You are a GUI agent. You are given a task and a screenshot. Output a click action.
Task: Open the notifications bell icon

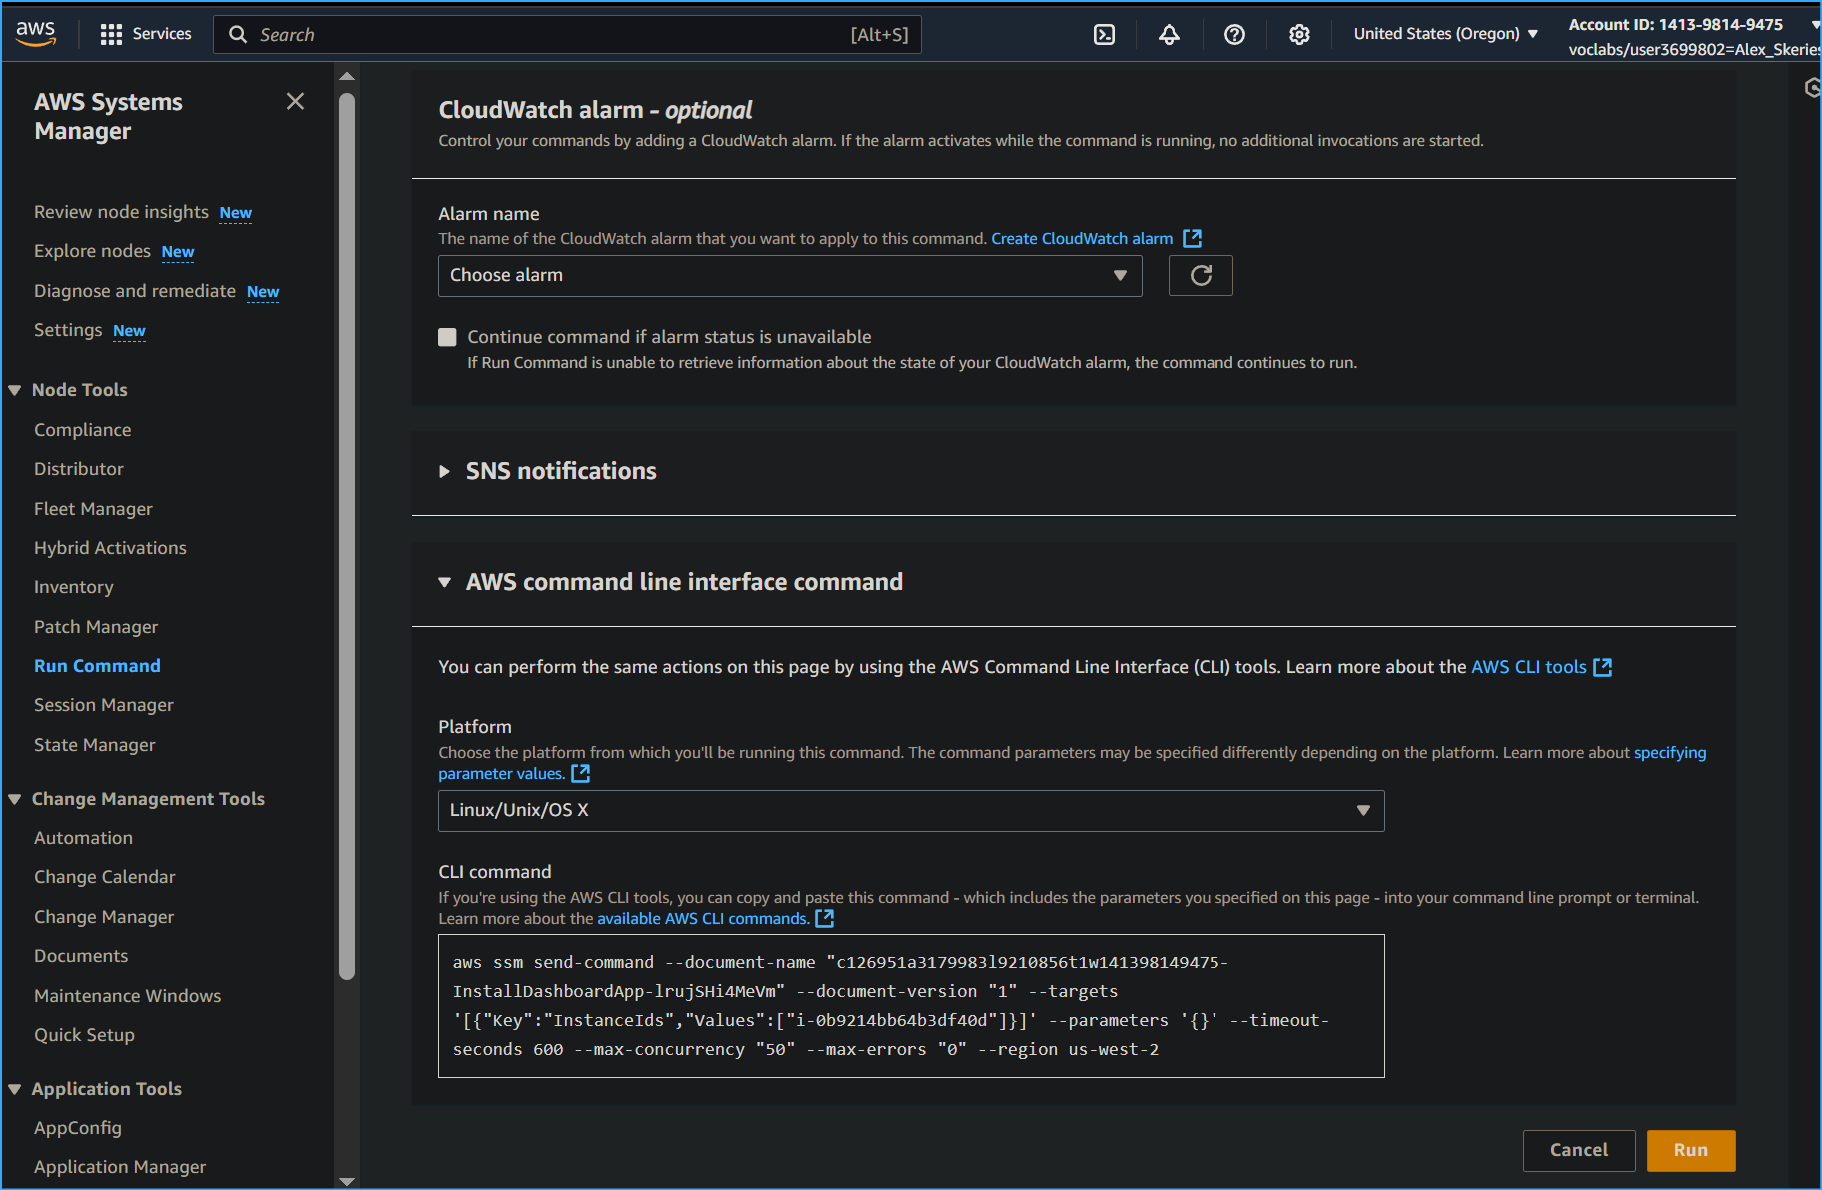click(1169, 34)
